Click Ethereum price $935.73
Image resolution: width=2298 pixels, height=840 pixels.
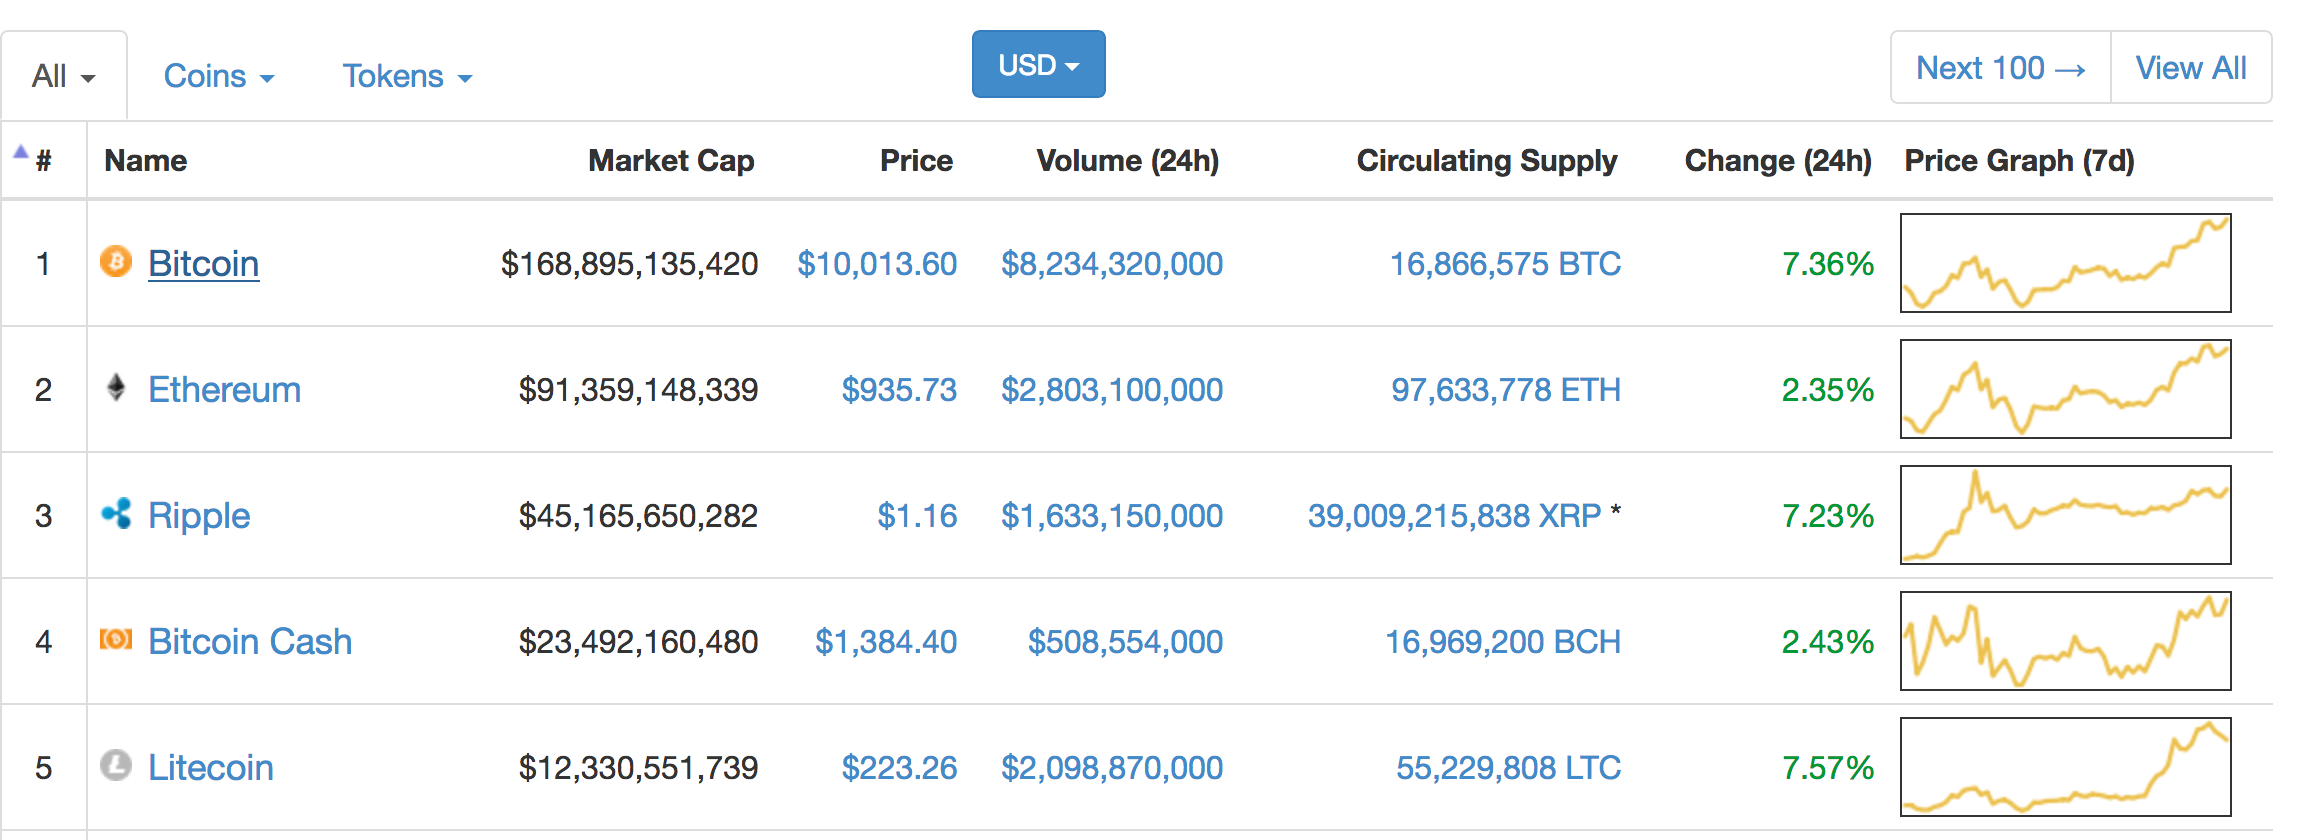[899, 390]
